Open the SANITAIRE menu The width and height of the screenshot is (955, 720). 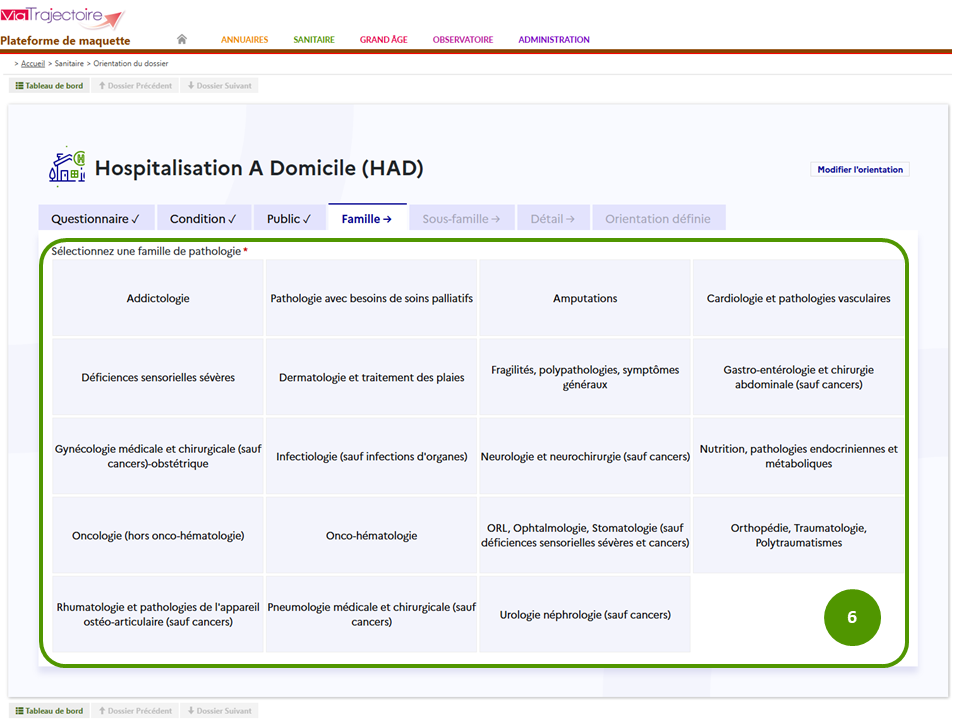pyautogui.click(x=314, y=40)
